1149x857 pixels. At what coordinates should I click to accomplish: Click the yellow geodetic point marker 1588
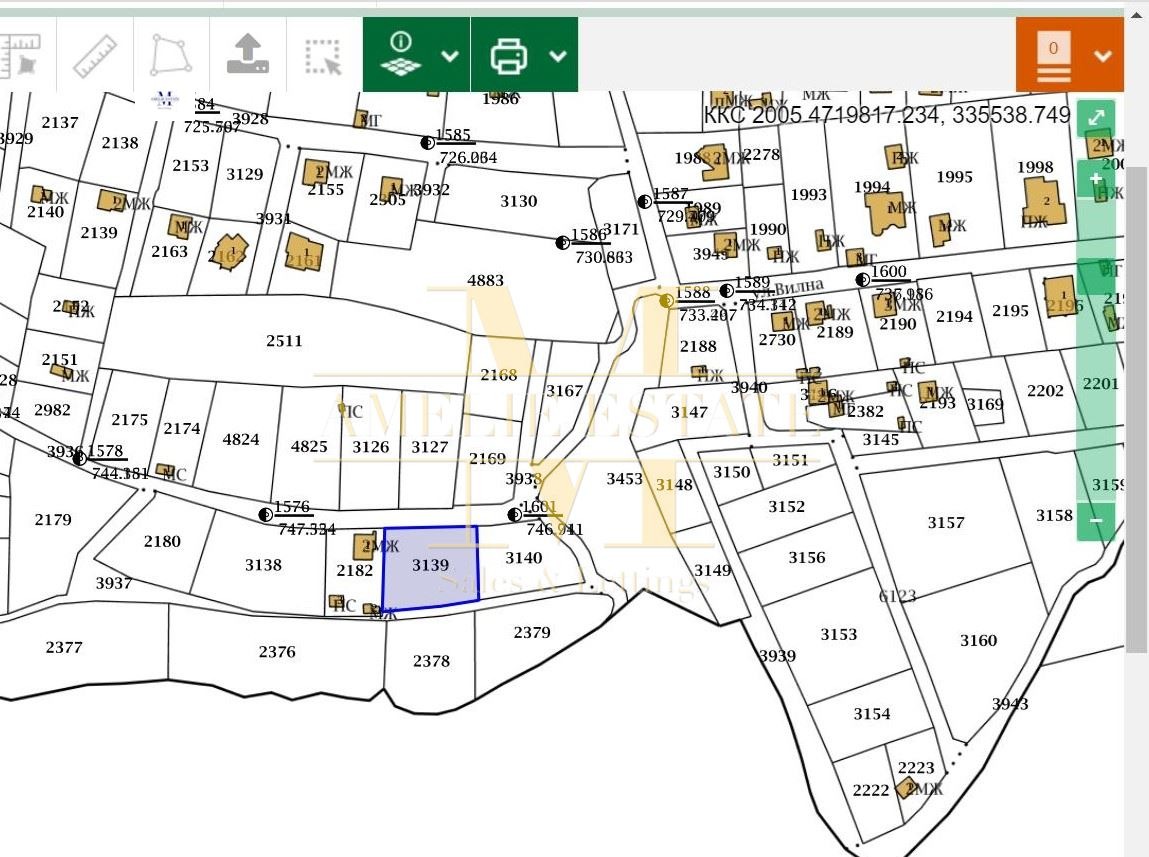[667, 299]
